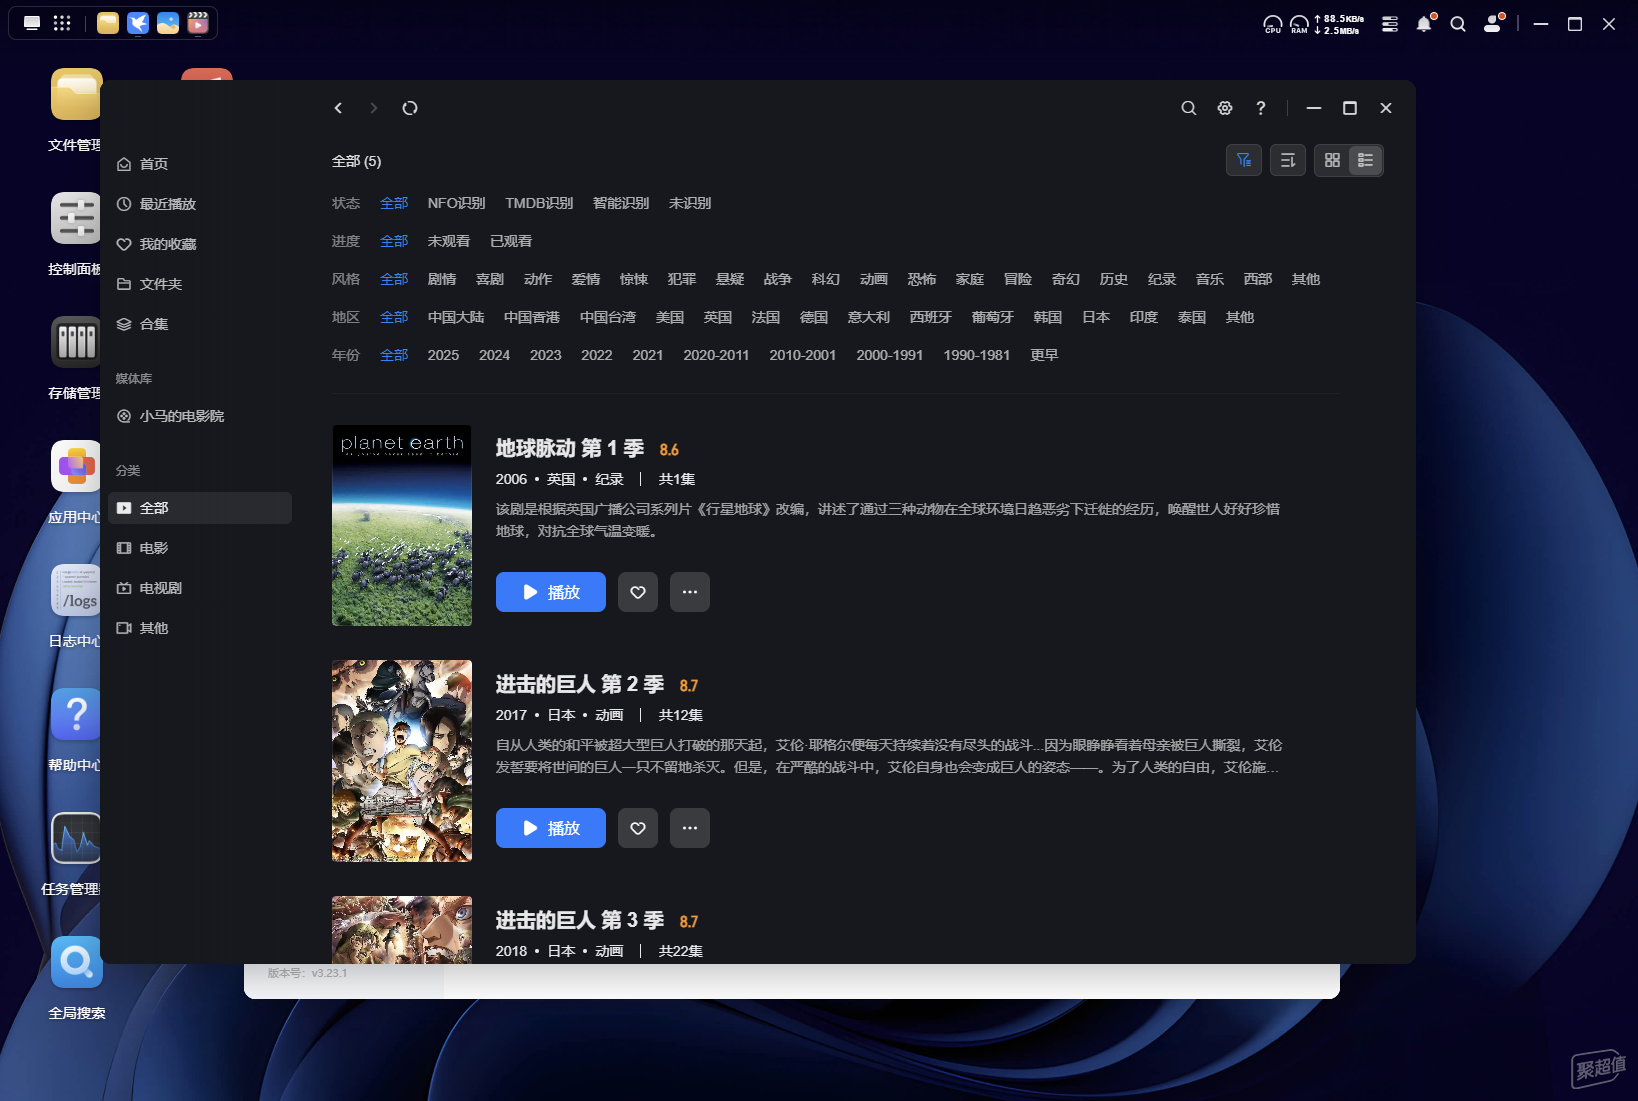The height and width of the screenshot is (1101, 1638).
Task: Switch to grid view
Action: [1332, 160]
